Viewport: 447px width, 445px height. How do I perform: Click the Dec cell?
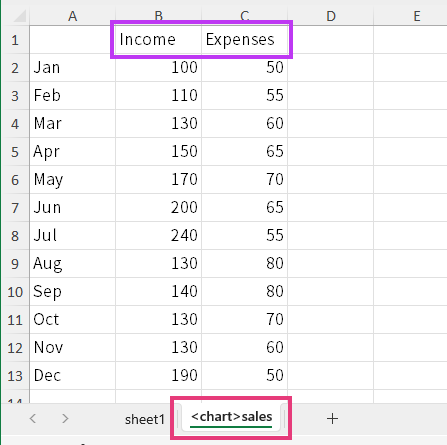pos(73,376)
